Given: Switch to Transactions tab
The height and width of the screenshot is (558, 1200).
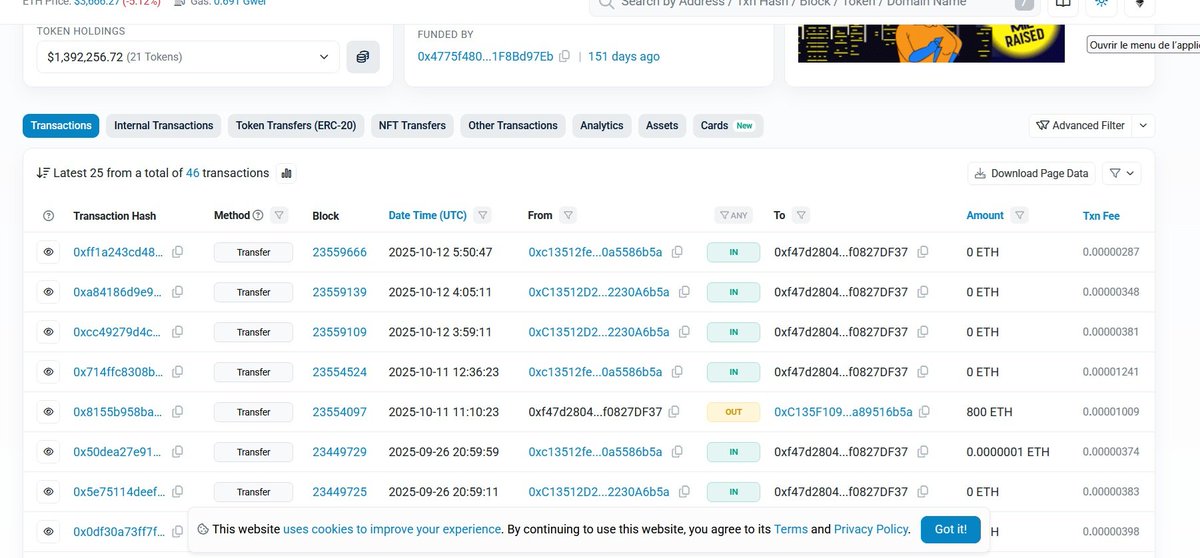Looking at the screenshot, I should tap(61, 126).
